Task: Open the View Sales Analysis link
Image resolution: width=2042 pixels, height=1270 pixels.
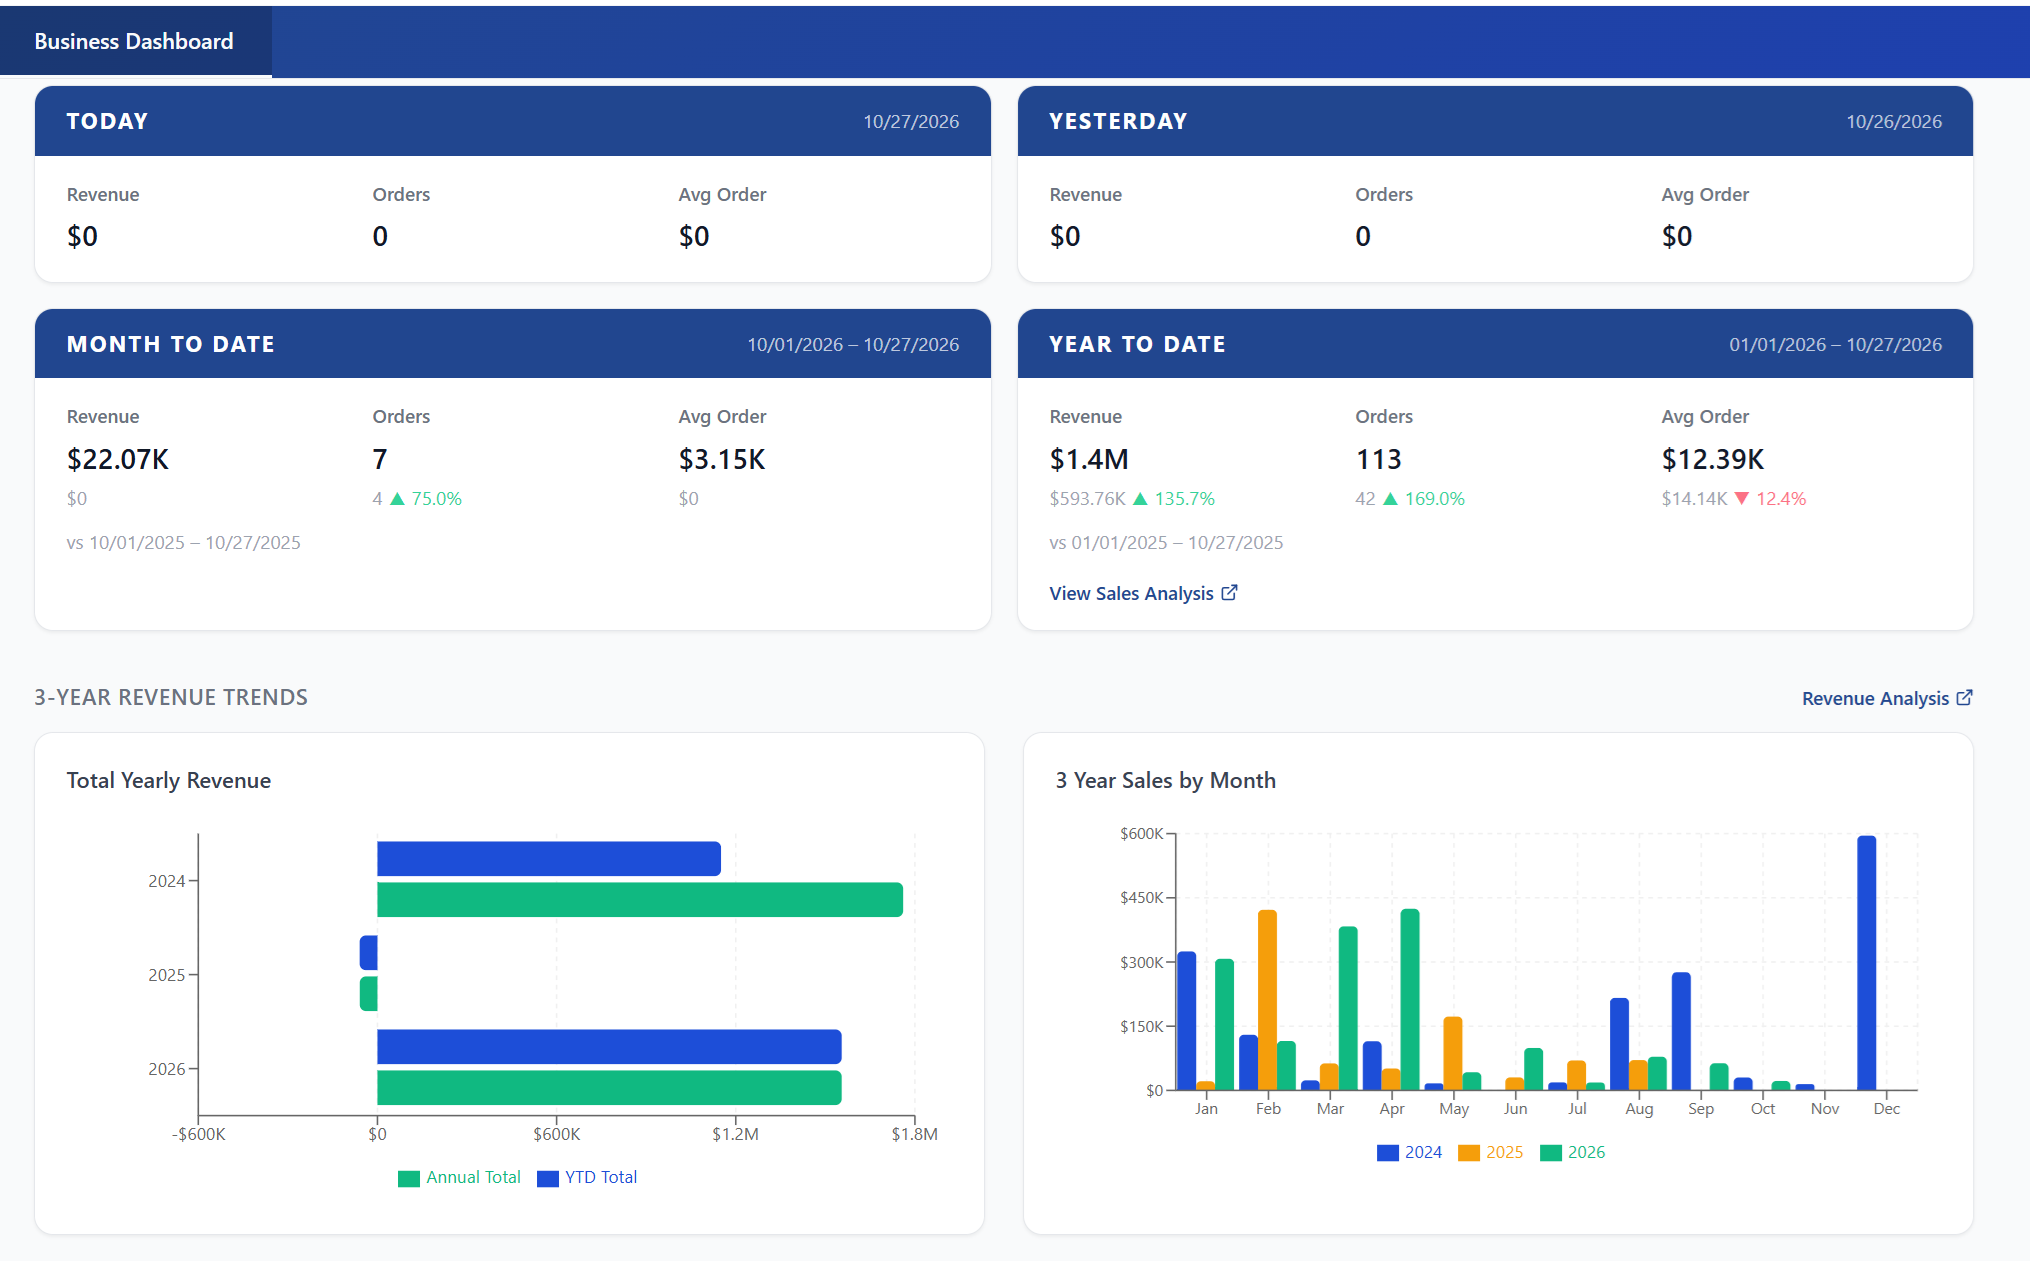Action: (x=1143, y=594)
